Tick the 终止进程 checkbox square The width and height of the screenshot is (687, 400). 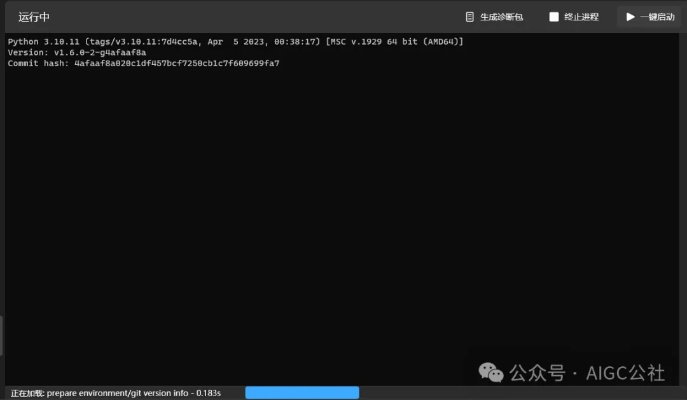pyautogui.click(x=554, y=17)
